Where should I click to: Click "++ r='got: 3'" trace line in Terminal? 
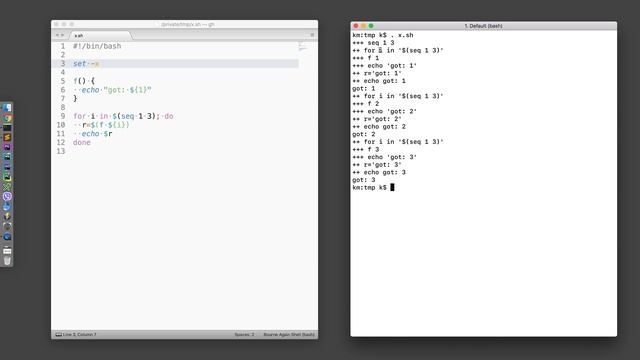pyautogui.click(x=377, y=164)
